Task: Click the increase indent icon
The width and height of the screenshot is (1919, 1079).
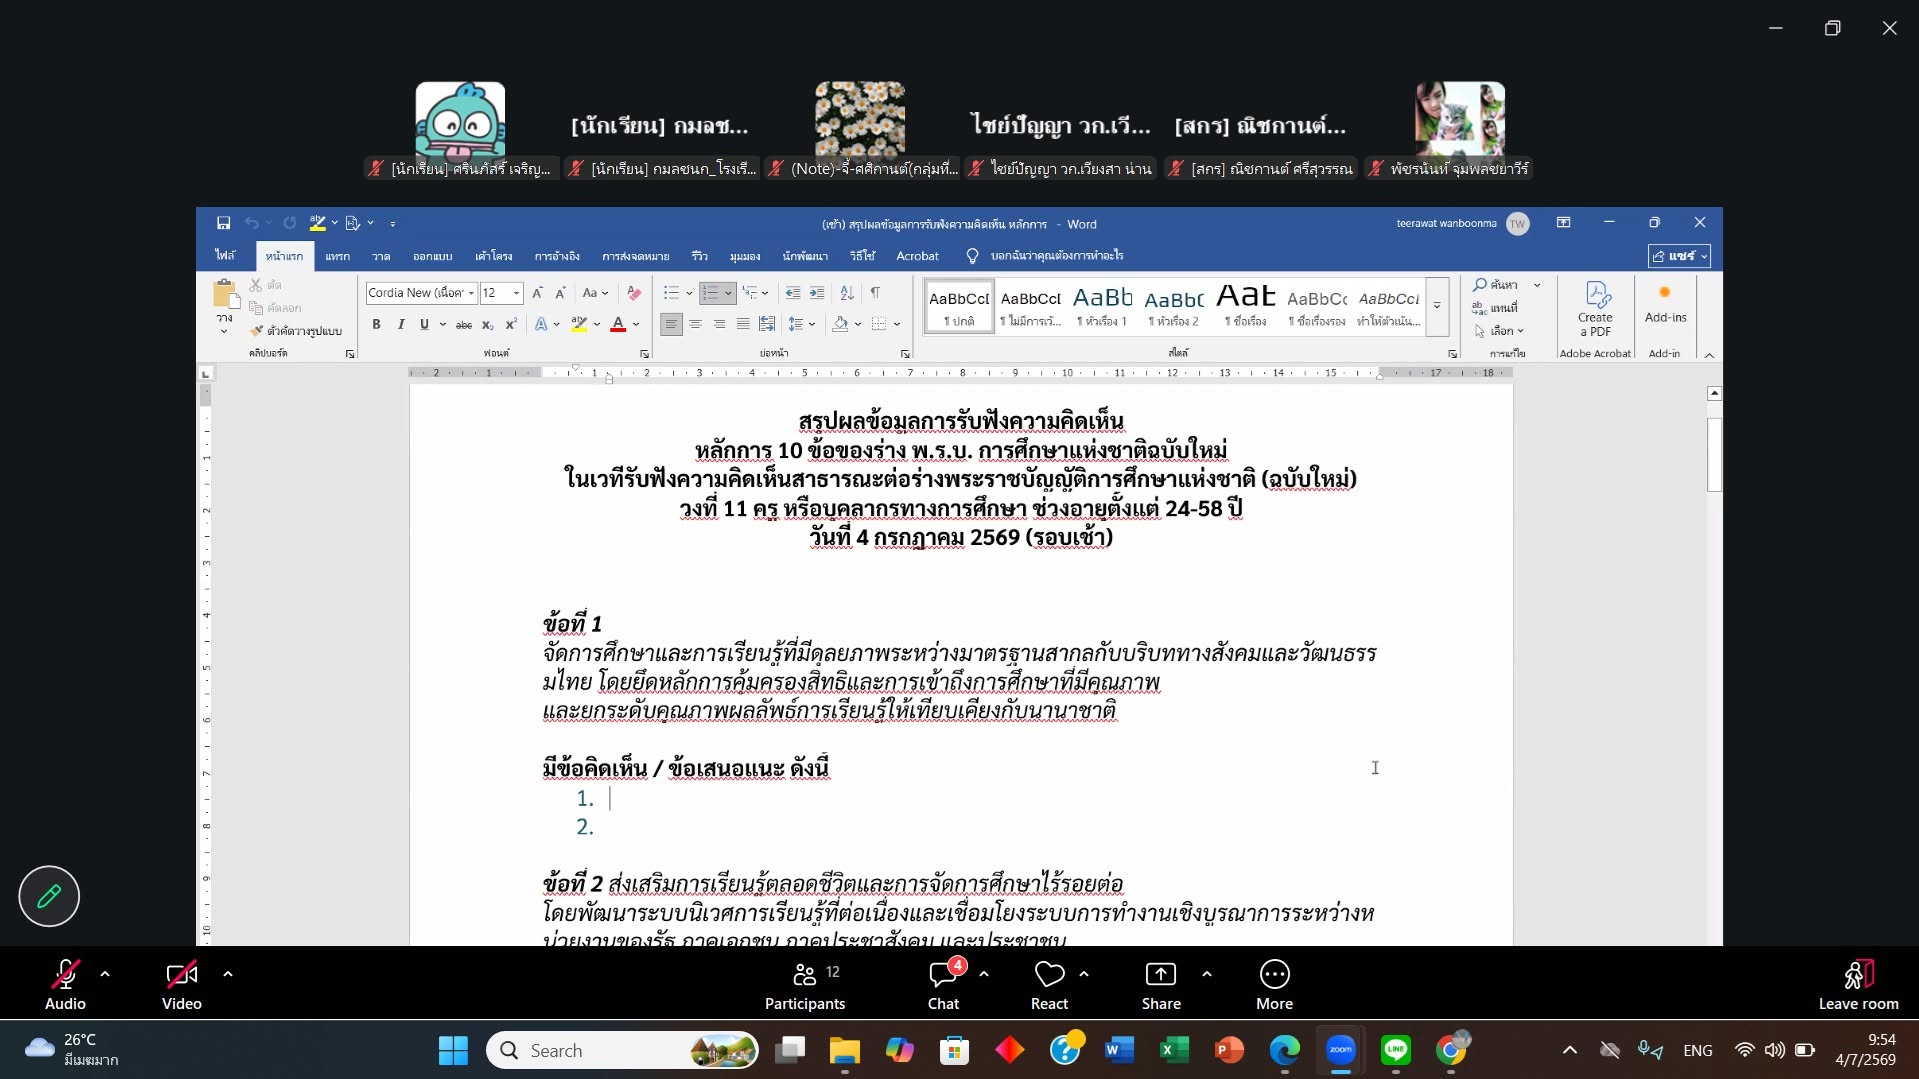Action: click(817, 293)
